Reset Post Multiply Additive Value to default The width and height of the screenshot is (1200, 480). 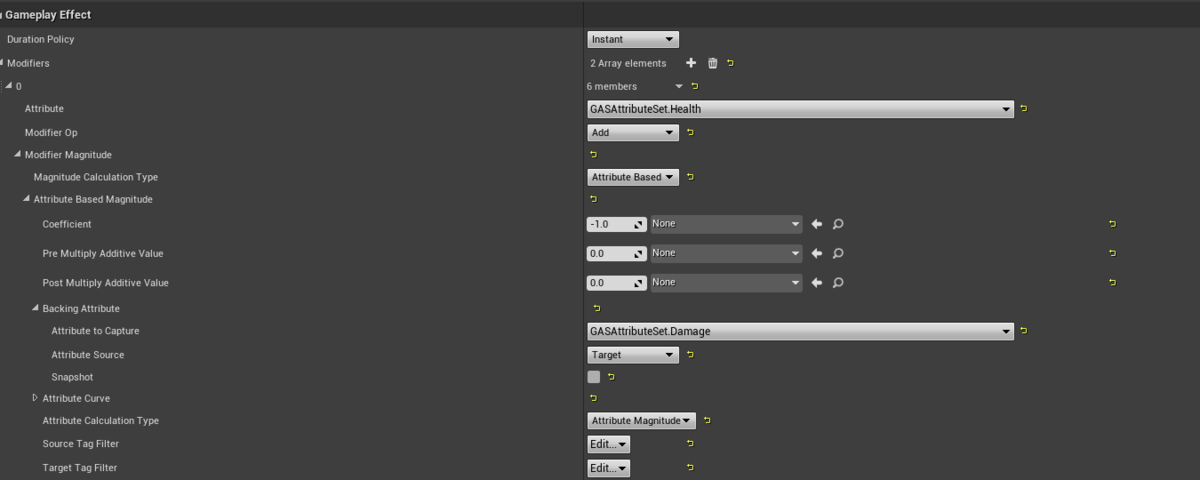pos(1112,283)
